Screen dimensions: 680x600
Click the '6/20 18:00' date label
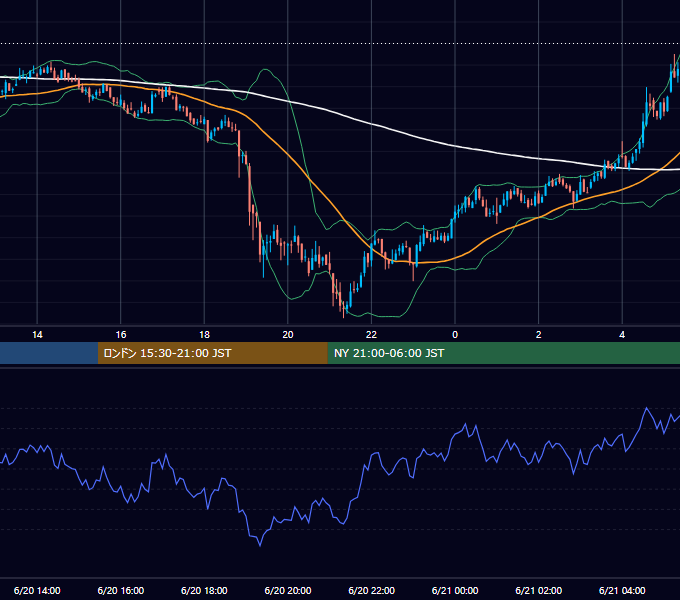(204, 590)
